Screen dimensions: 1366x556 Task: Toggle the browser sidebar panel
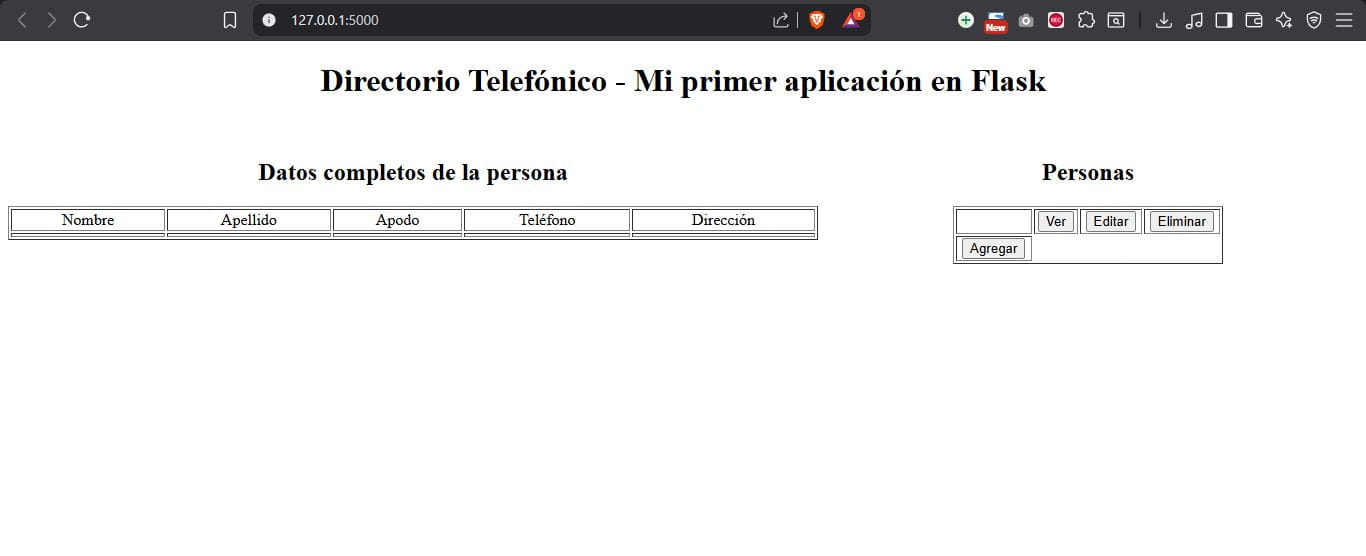click(1224, 20)
